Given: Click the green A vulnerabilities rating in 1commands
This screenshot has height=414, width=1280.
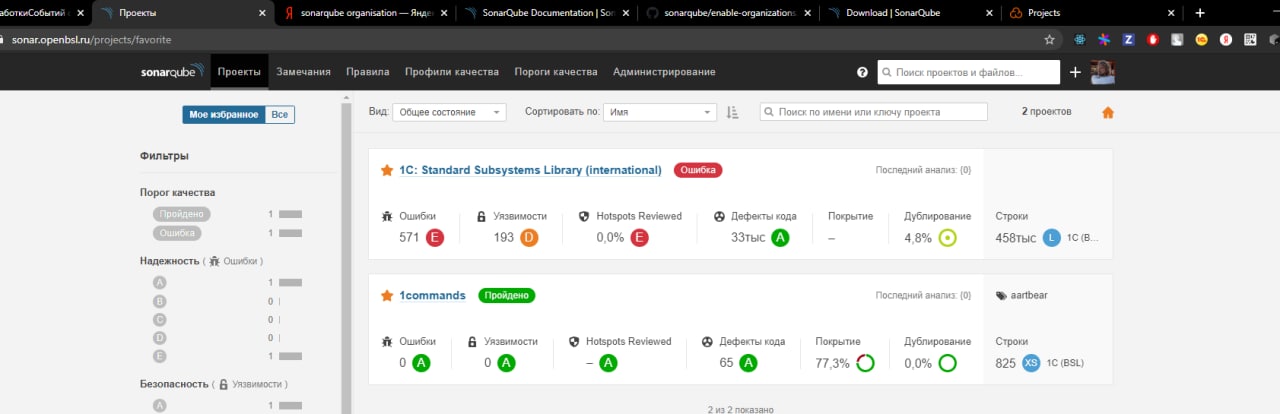Looking at the screenshot, I should coord(506,363).
